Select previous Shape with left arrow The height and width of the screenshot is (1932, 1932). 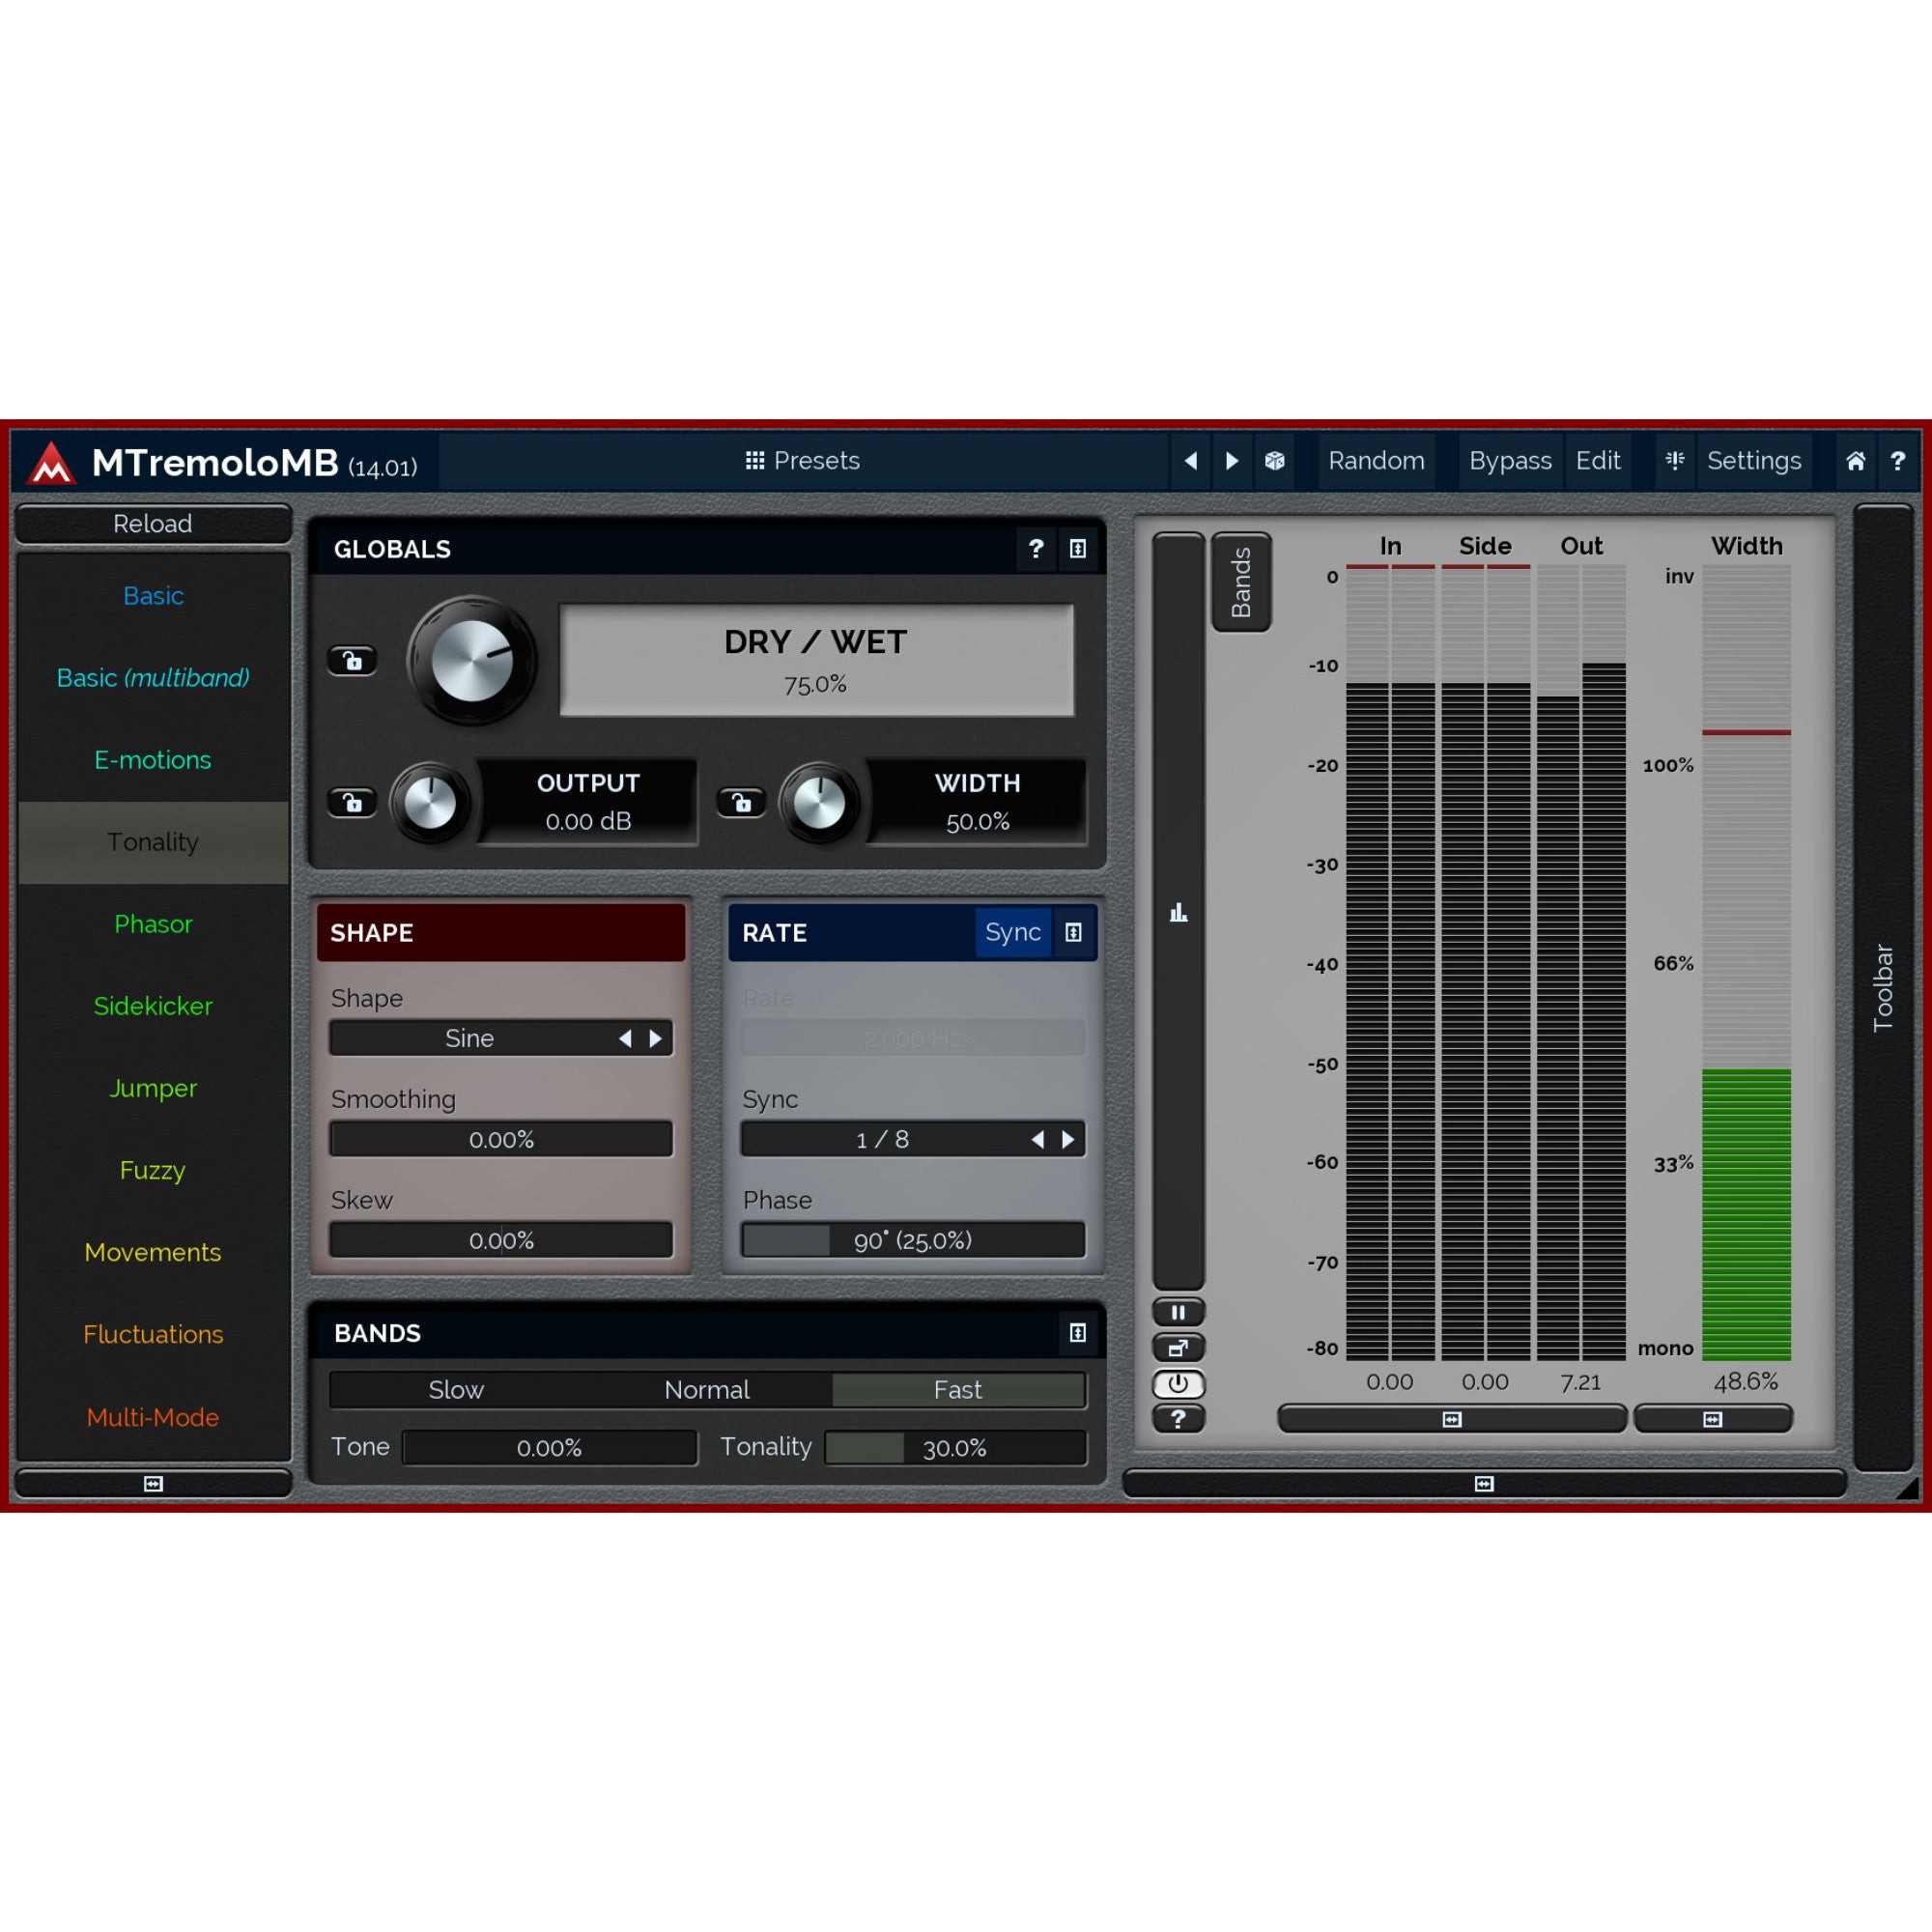pyautogui.click(x=625, y=1039)
